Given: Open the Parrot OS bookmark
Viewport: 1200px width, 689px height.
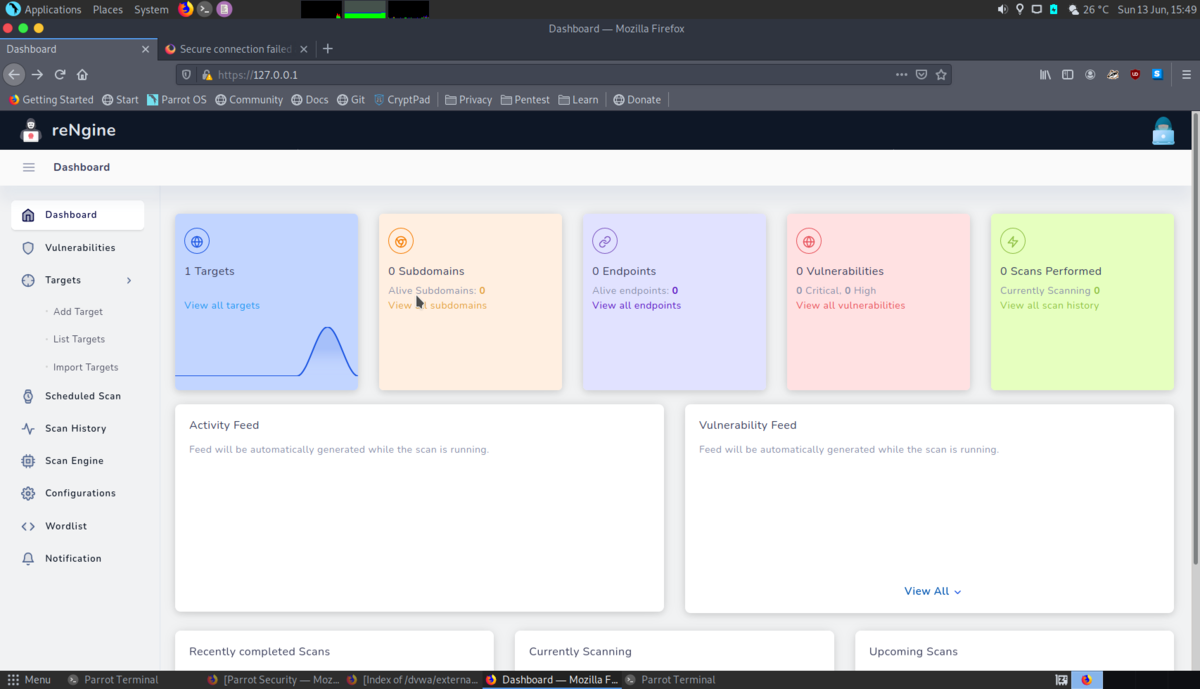Looking at the screenshot, I should click(176, 100).
